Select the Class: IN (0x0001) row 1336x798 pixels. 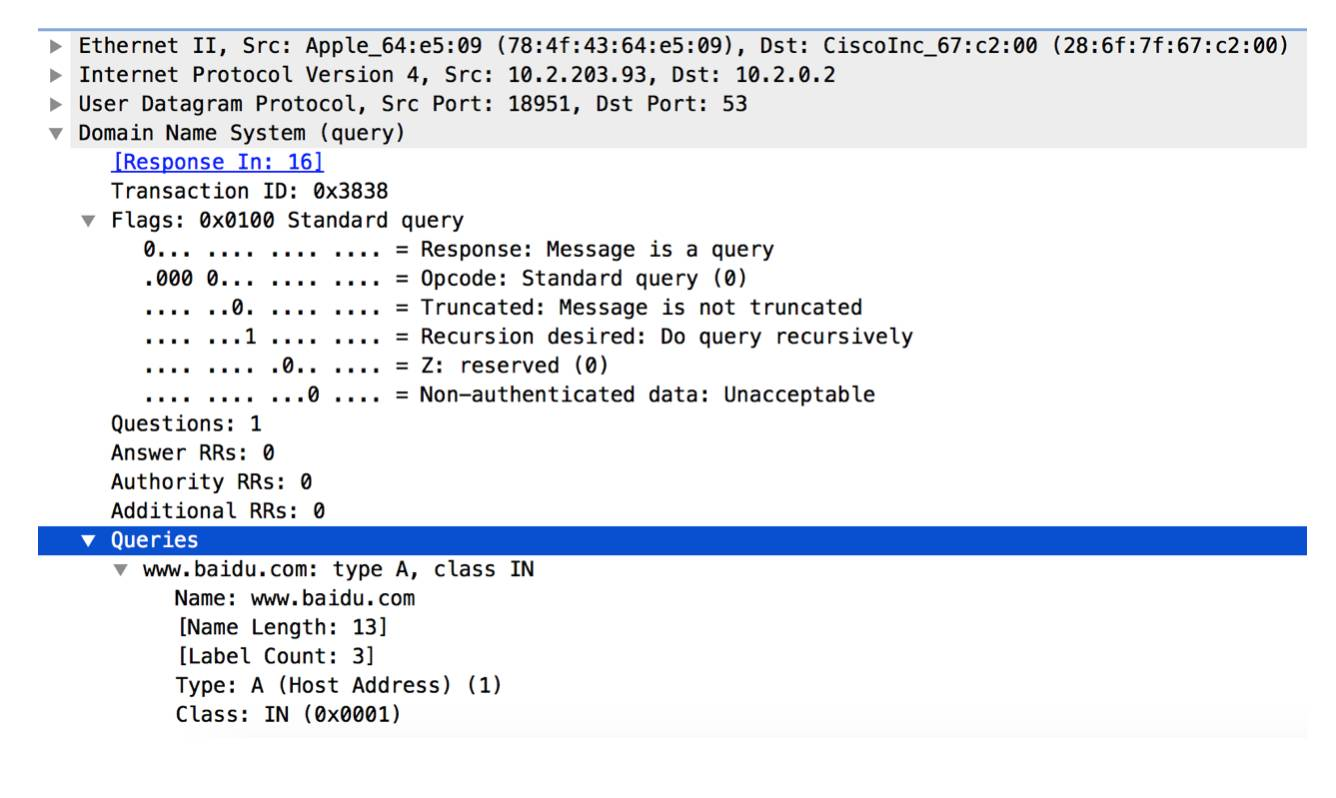coord(287,716)
